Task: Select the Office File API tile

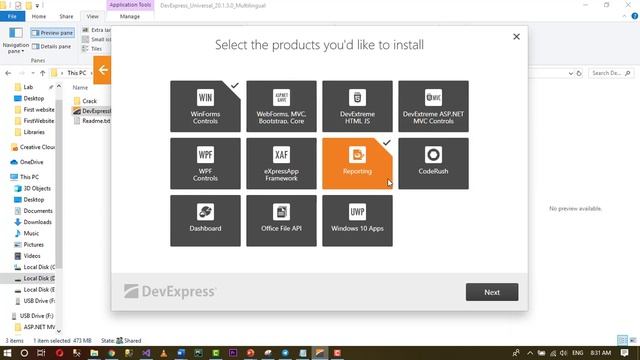Action: point(281,220)
